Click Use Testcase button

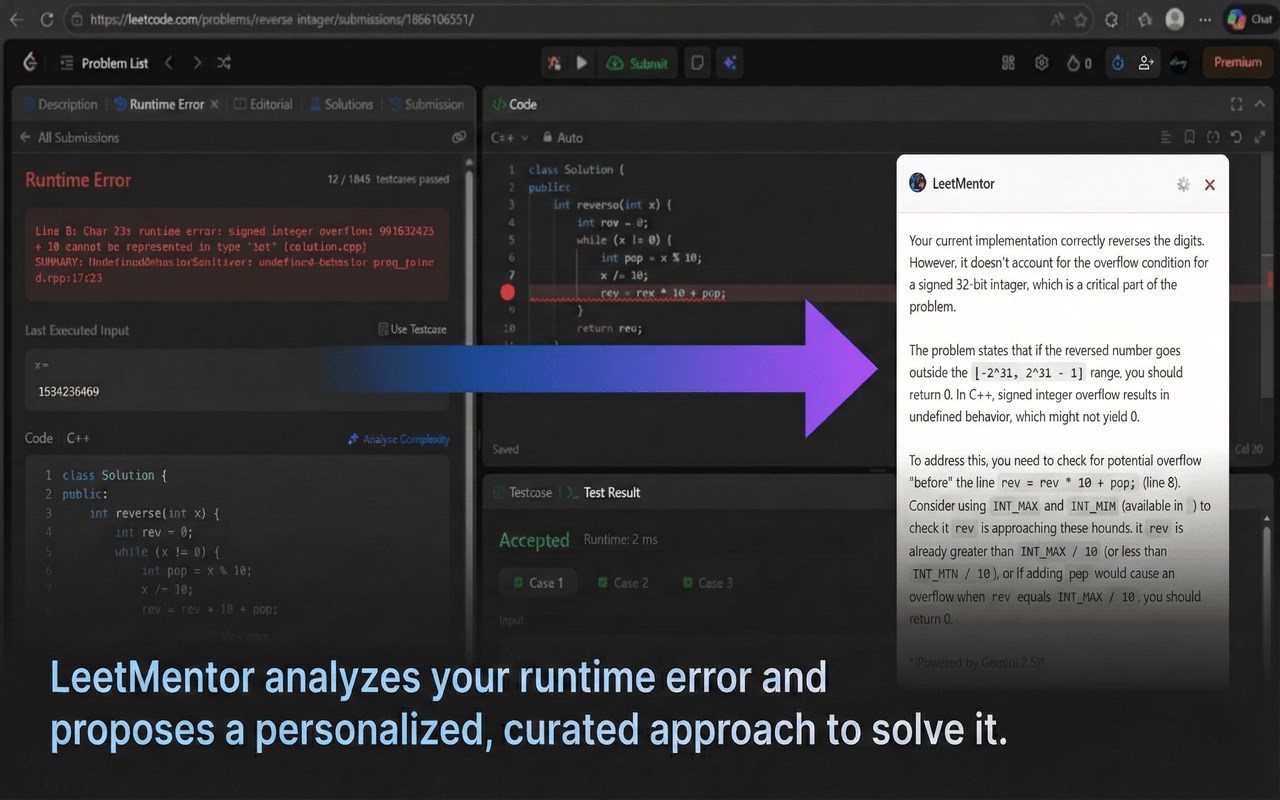click(412, 329)
